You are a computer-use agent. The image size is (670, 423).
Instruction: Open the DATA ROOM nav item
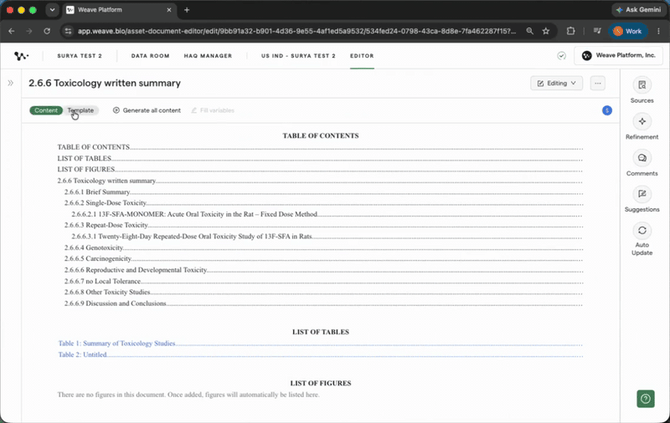coord(150,56)
